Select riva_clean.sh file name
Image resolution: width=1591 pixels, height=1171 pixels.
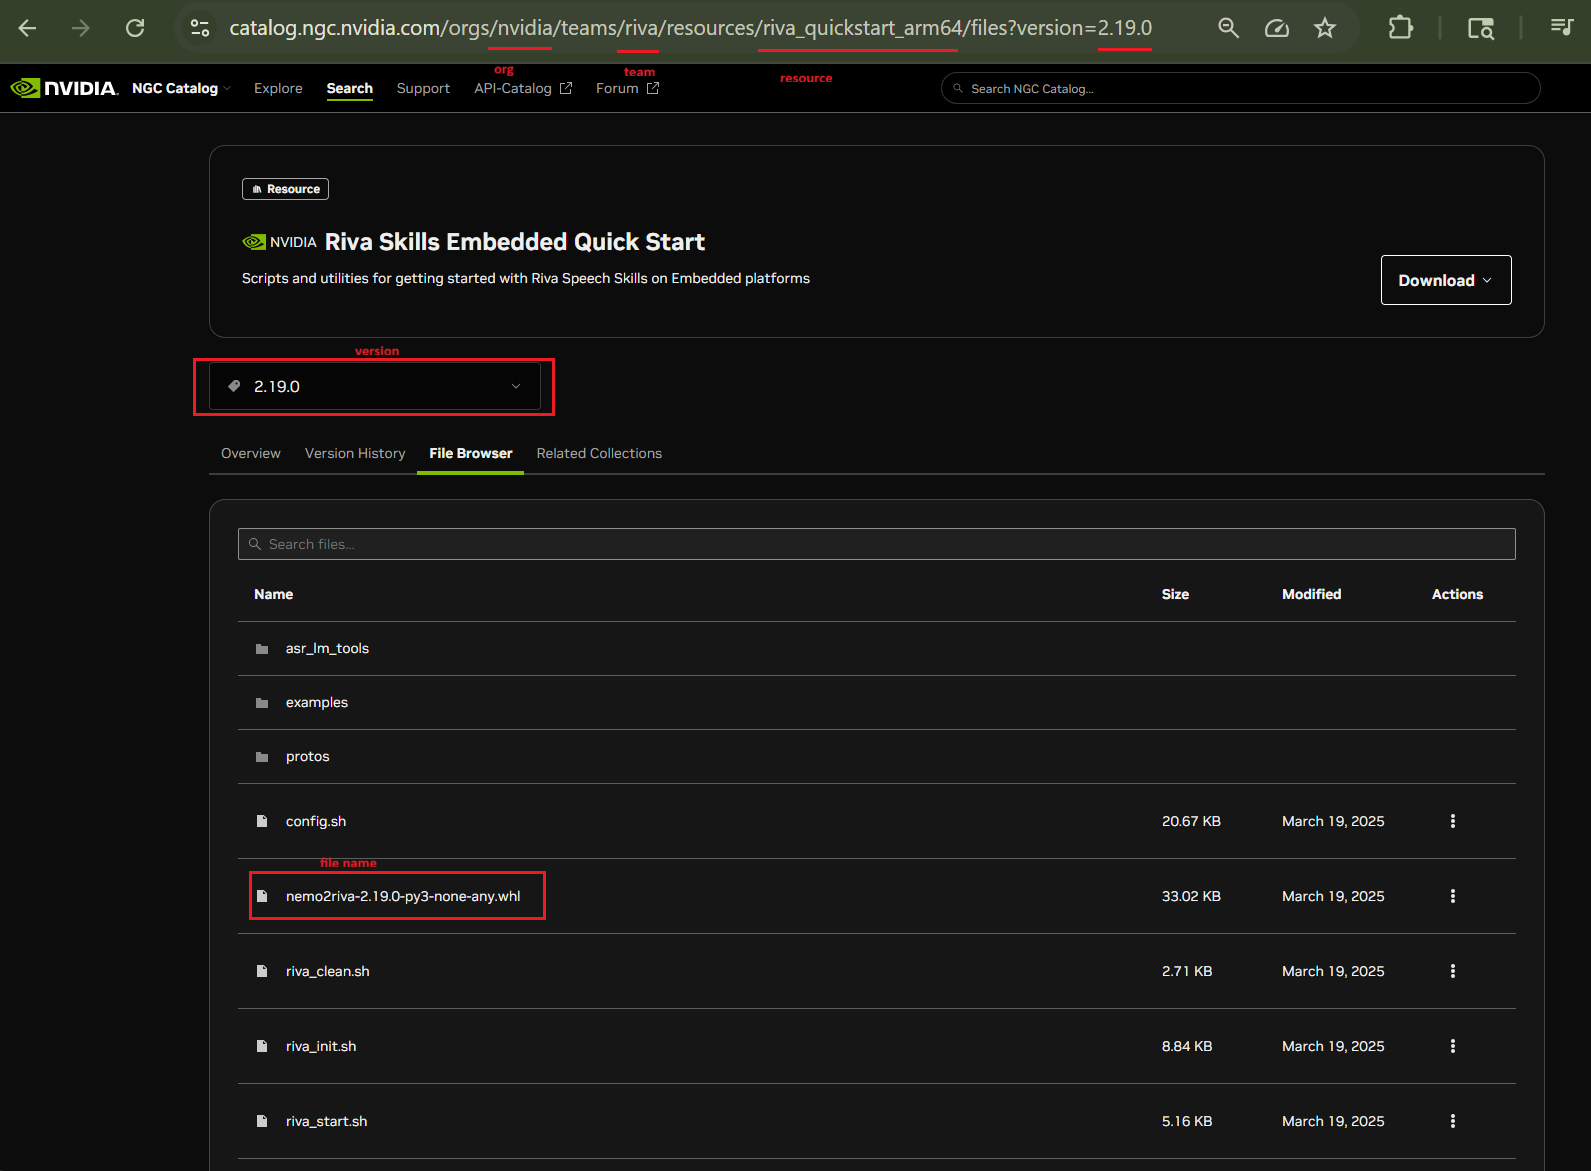(x=328, y=971)
